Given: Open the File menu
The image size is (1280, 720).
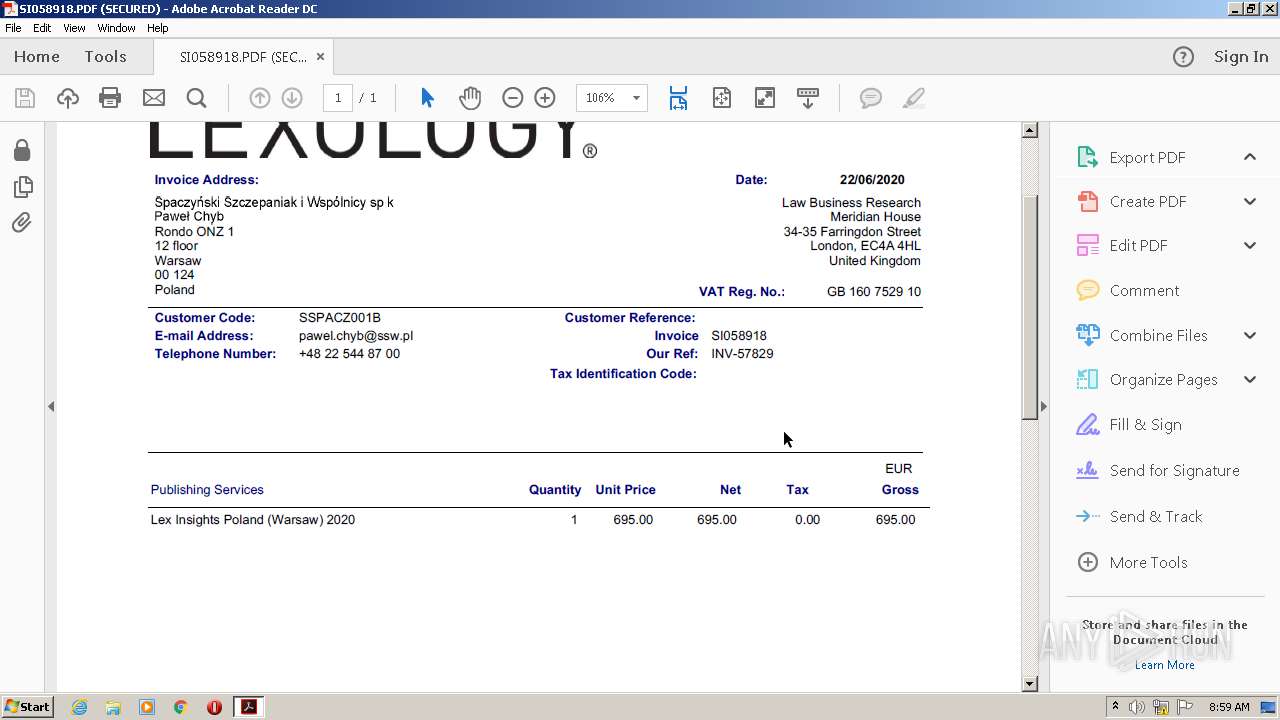Looking at the screenshot, I should point(13,28).
